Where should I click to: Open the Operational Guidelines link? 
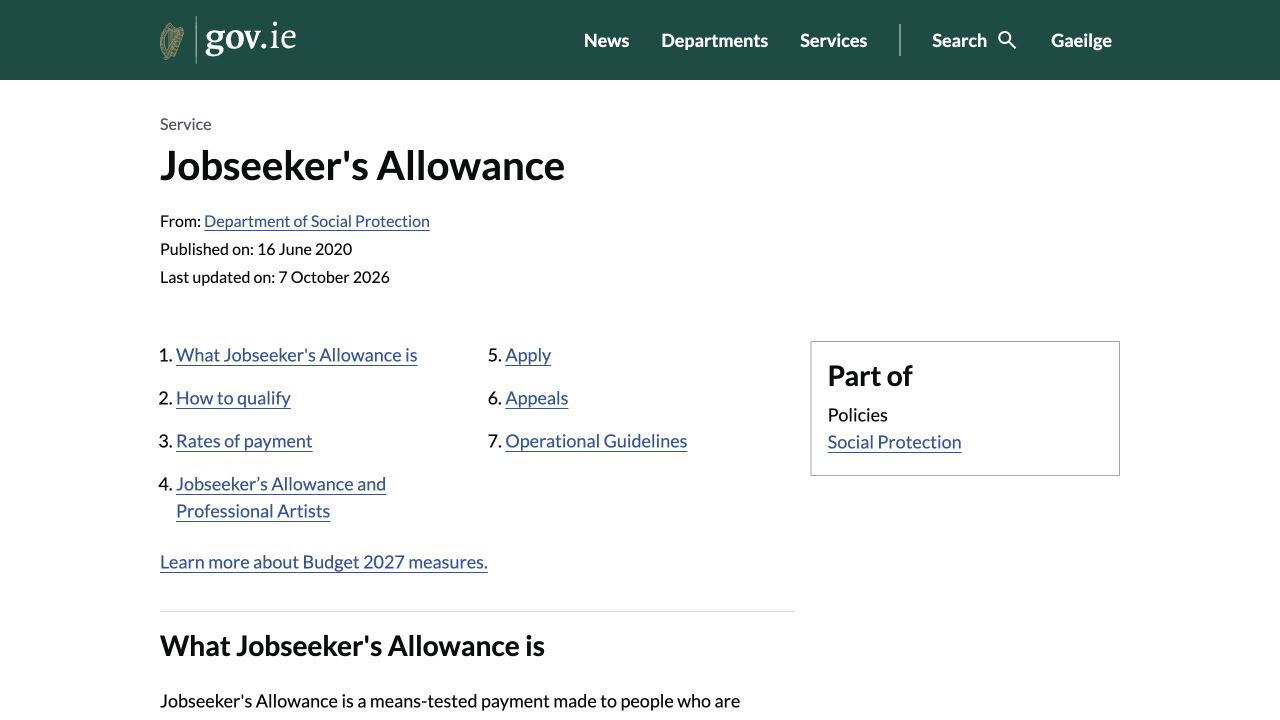coord(596,441)
